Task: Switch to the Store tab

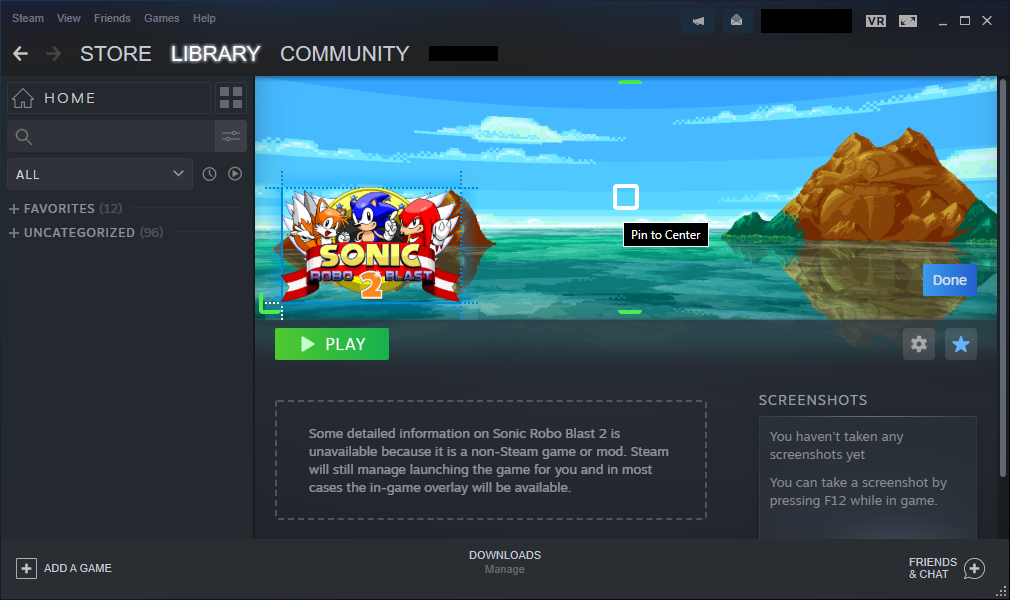Action: coord(116,53)
